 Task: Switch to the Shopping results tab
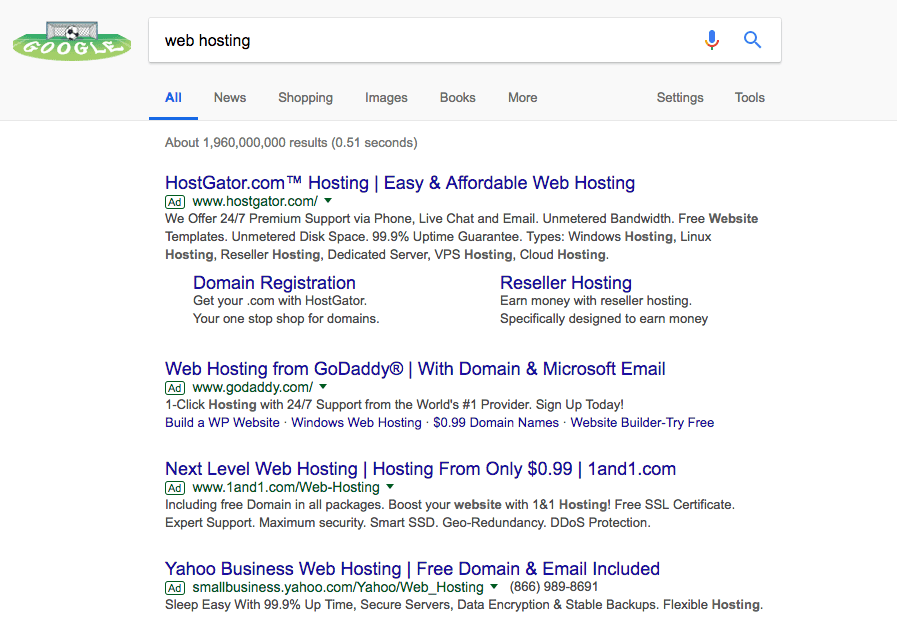point(305,98)
